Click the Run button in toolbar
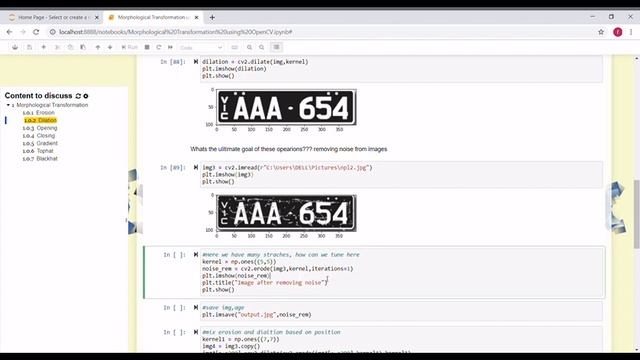 tap(130, 47)
